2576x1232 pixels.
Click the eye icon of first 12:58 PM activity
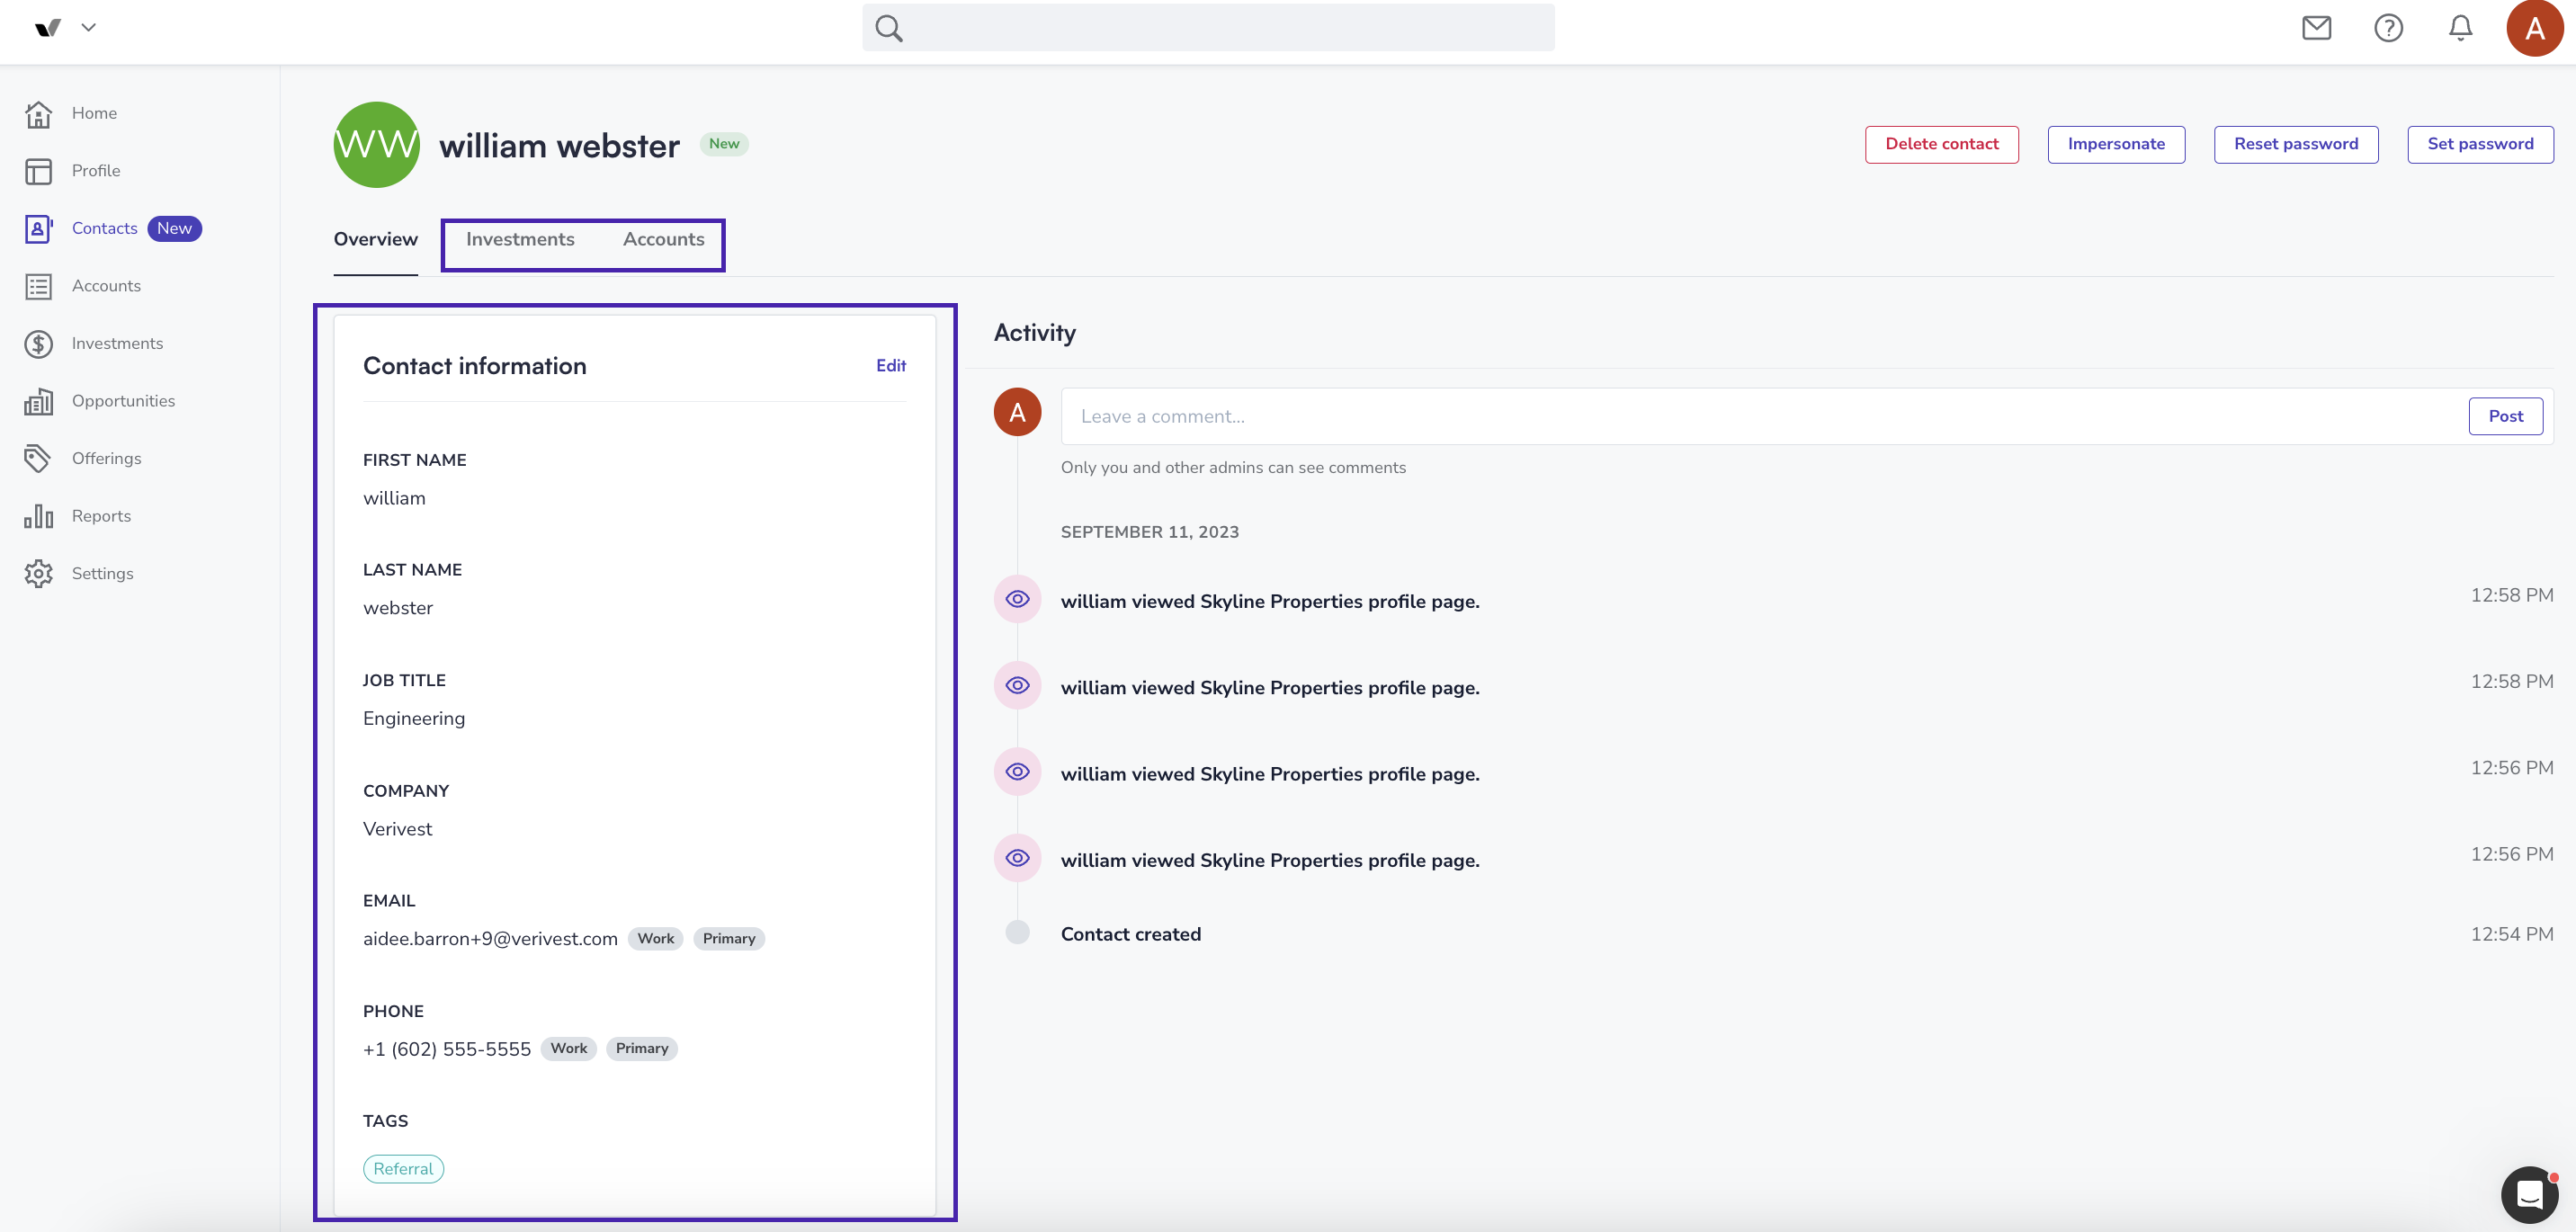click(1017, 599)
